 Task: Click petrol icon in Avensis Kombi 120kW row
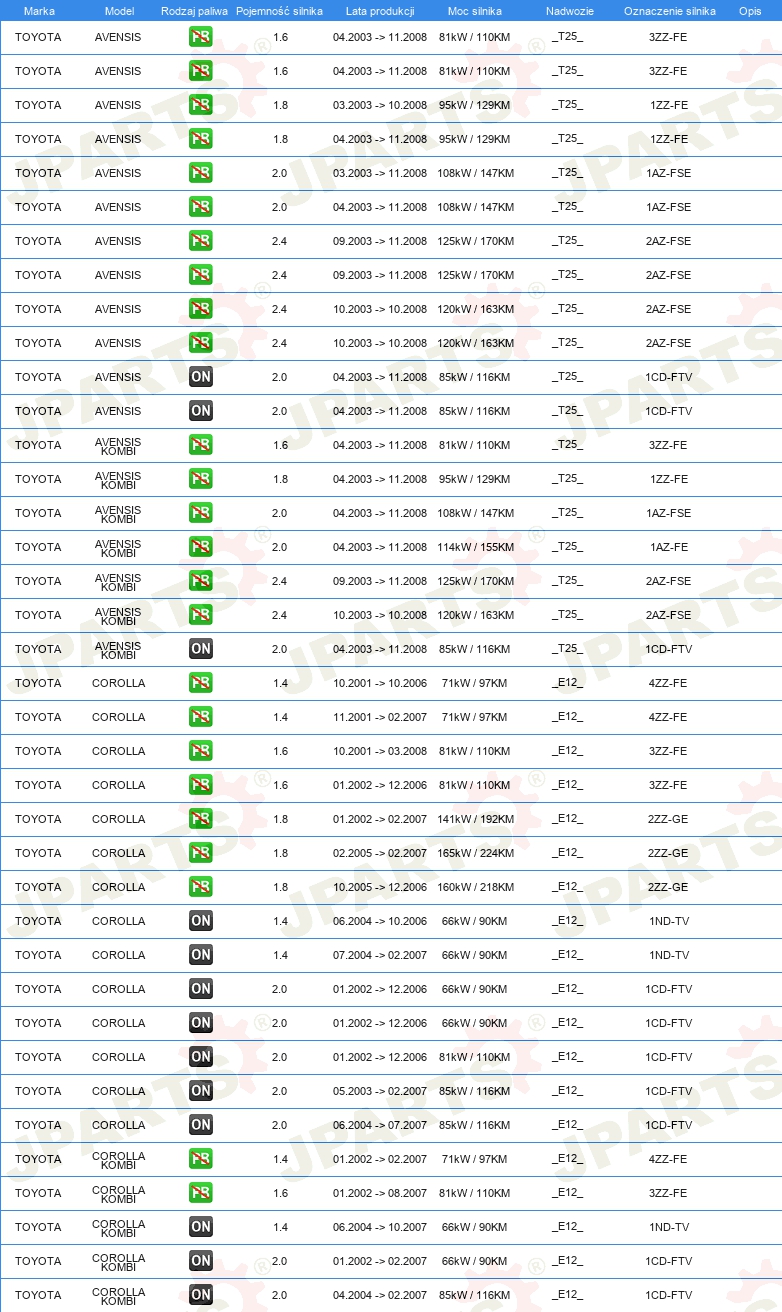coord(201,615)
